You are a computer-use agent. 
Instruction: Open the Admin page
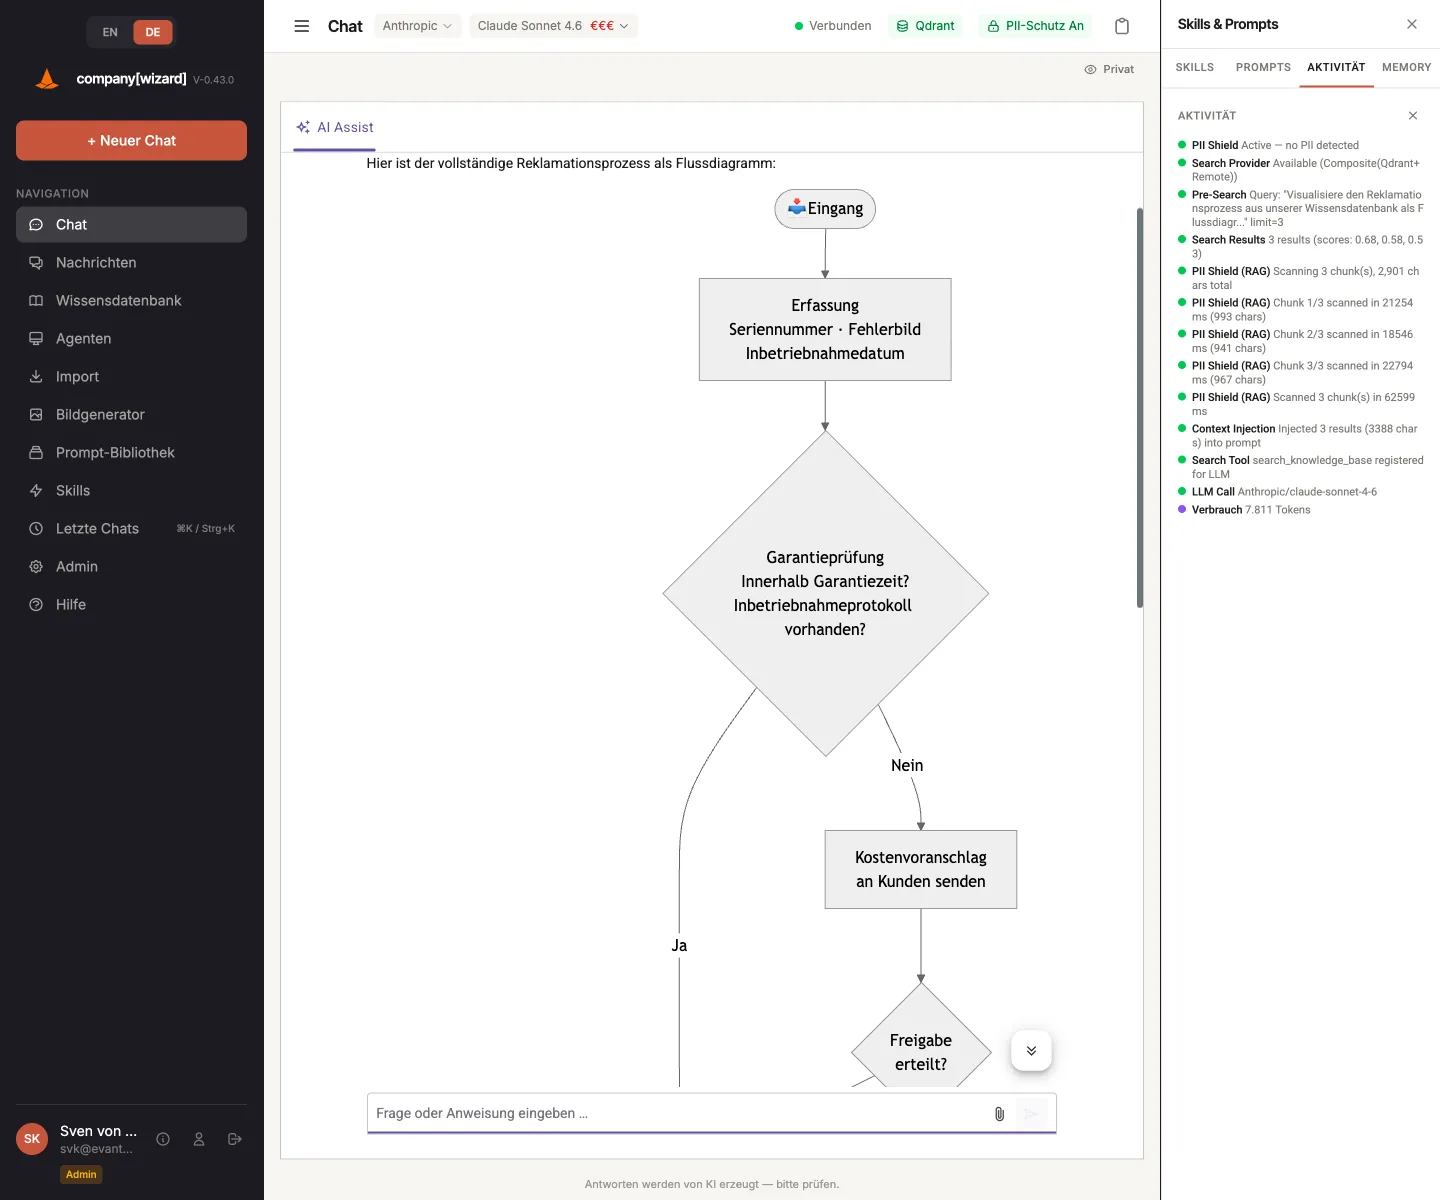click(131, 567)
